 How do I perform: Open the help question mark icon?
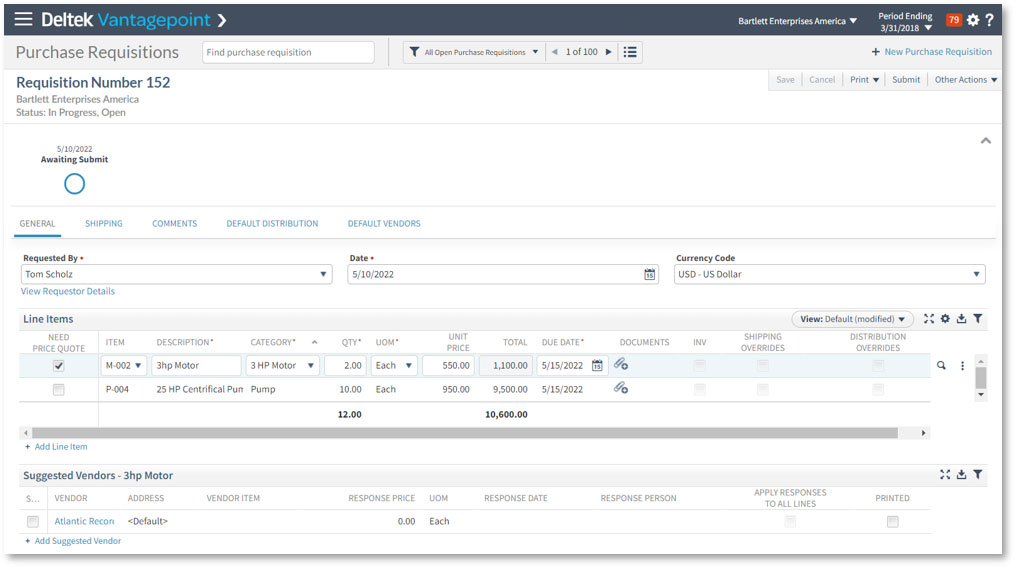click(989, 20)
